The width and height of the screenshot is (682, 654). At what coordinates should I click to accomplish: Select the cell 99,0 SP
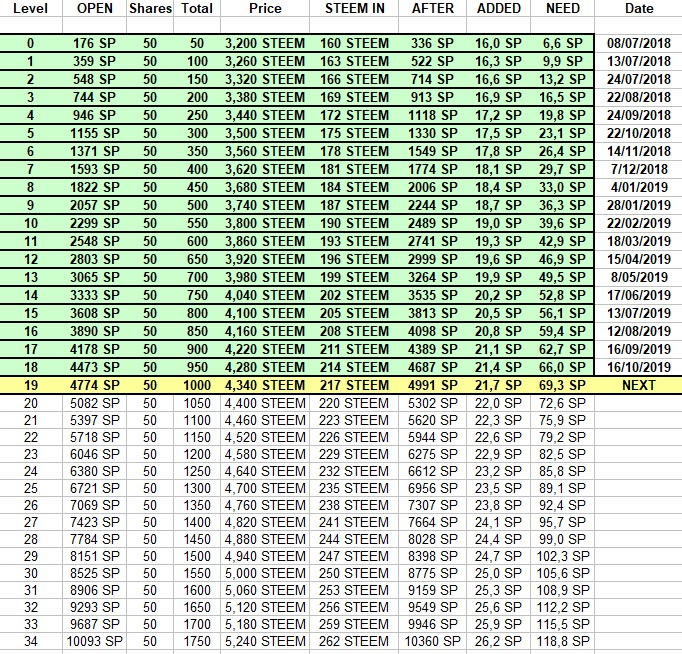pos(562,539)
